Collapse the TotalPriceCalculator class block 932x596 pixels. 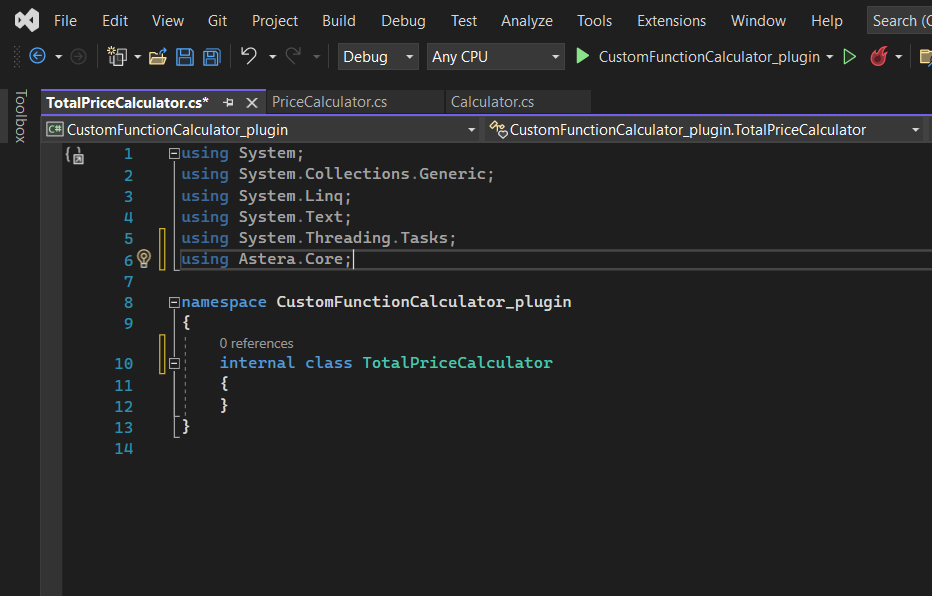[x=174, y=363]
